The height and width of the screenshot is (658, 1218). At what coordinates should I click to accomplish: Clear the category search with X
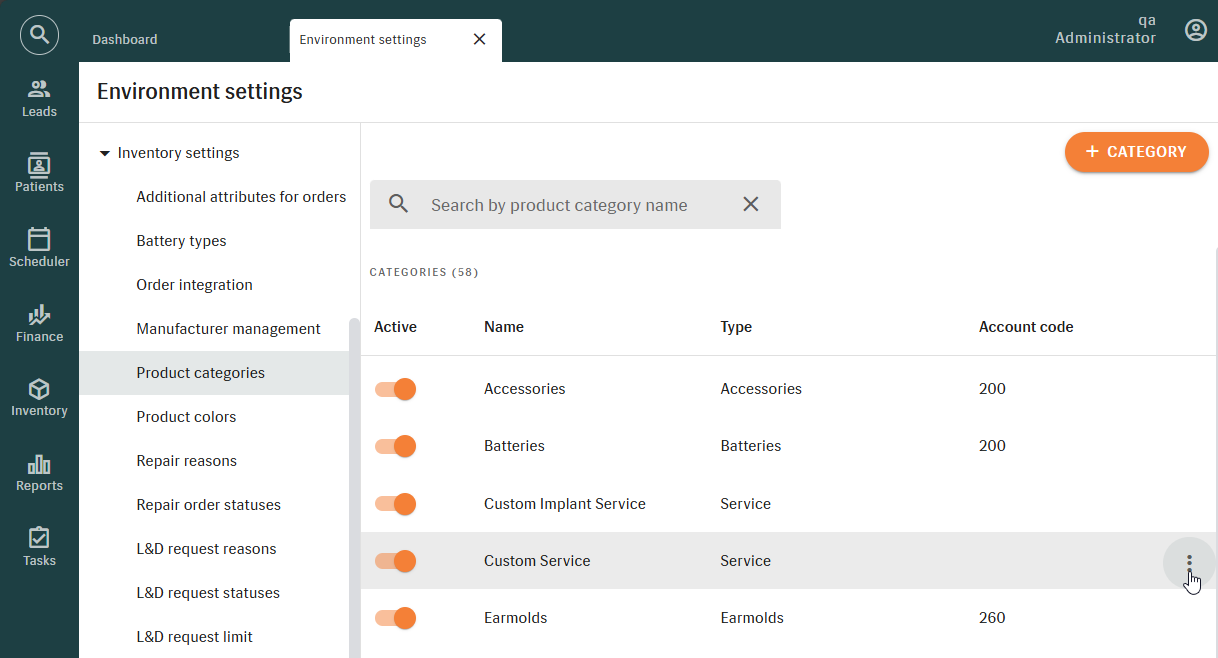pos(750,204)
